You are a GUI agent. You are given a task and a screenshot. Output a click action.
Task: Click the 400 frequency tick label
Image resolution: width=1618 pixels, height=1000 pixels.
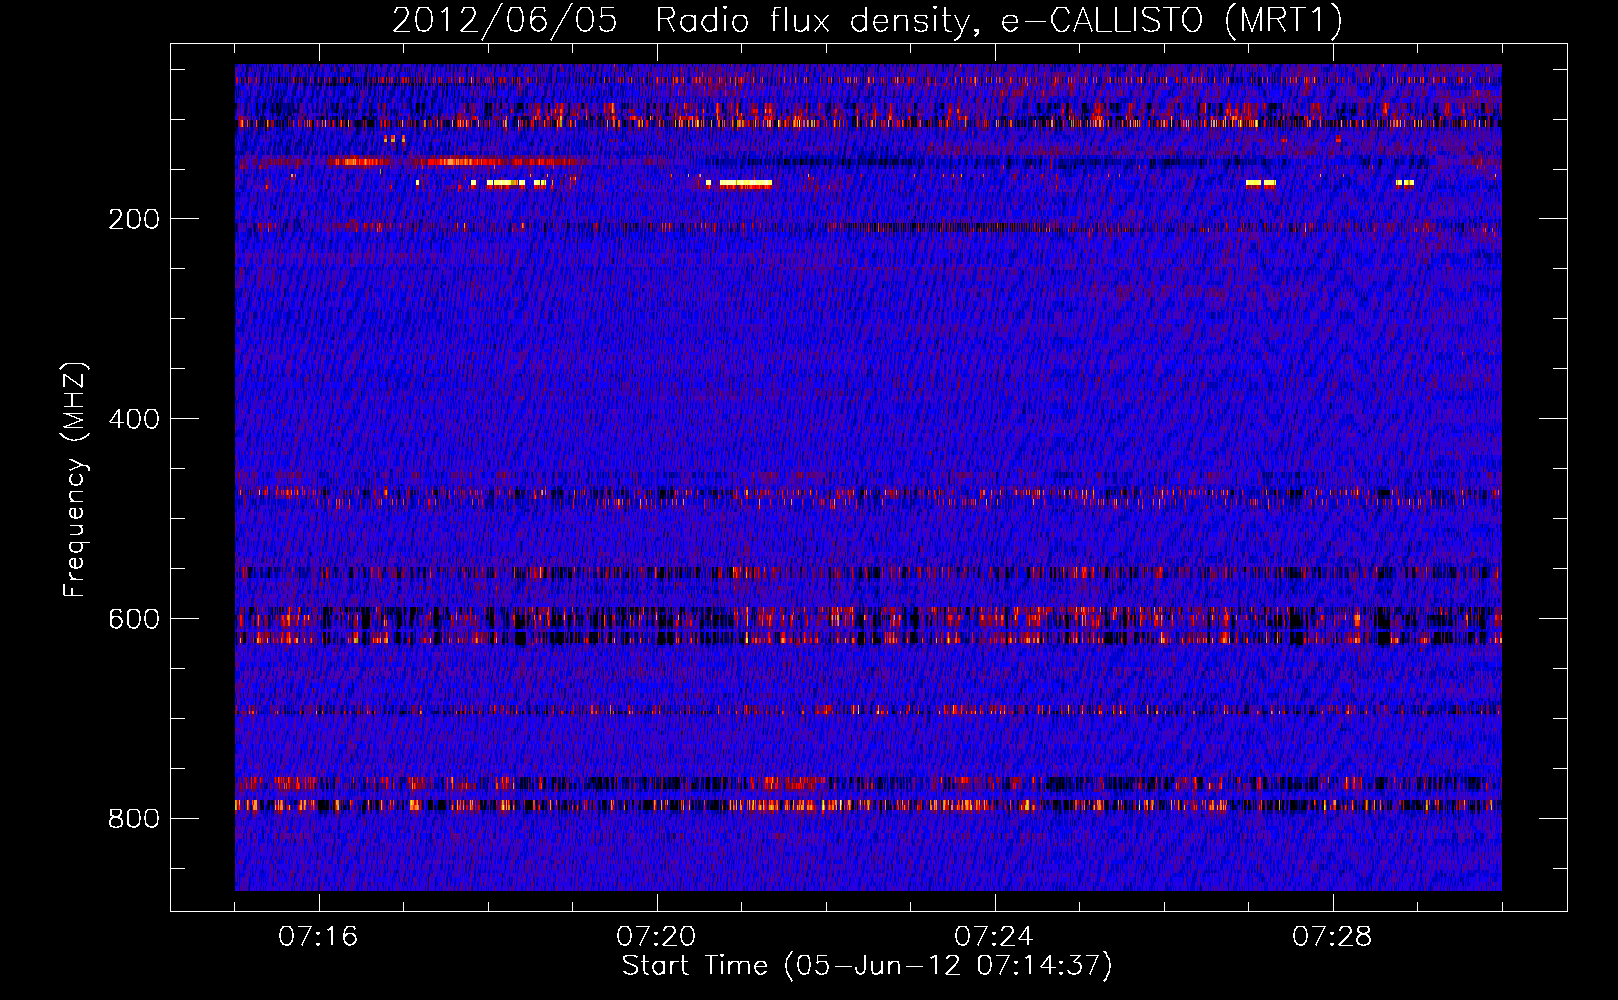(x=134, y=419)
